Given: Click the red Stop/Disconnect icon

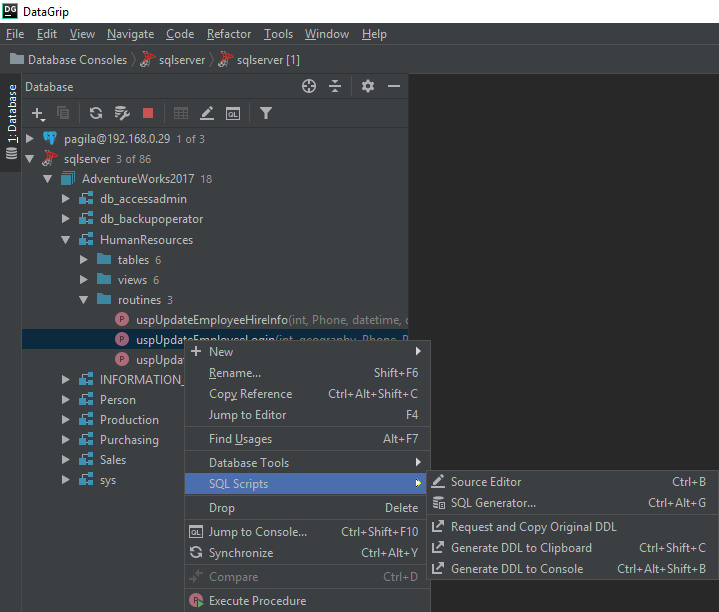Looking at the screenshot, I should click(x=148, y=114).
